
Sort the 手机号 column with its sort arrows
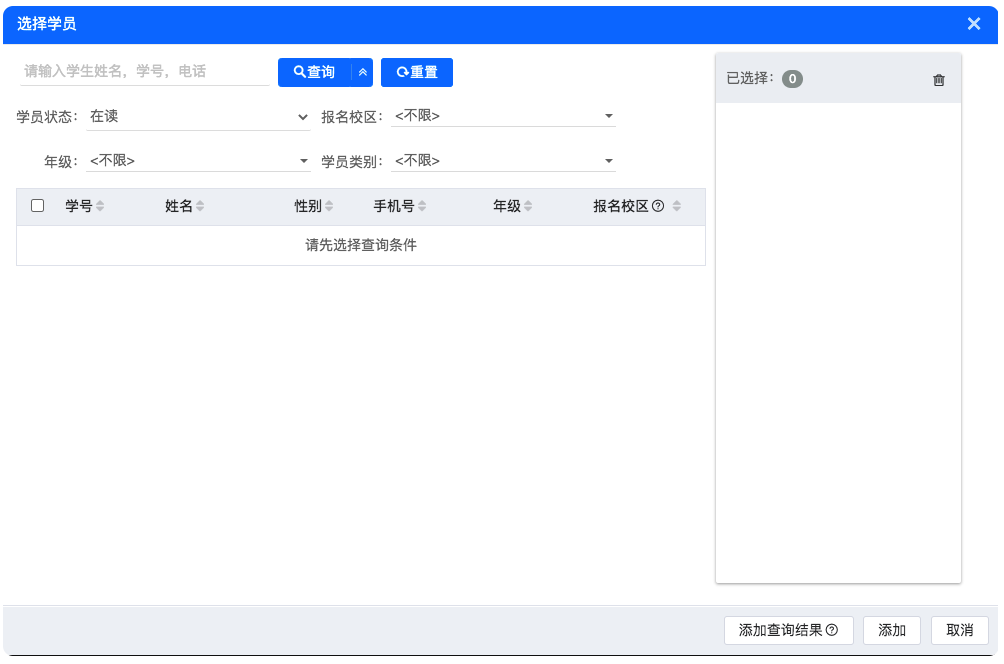[x=422, y=206]
